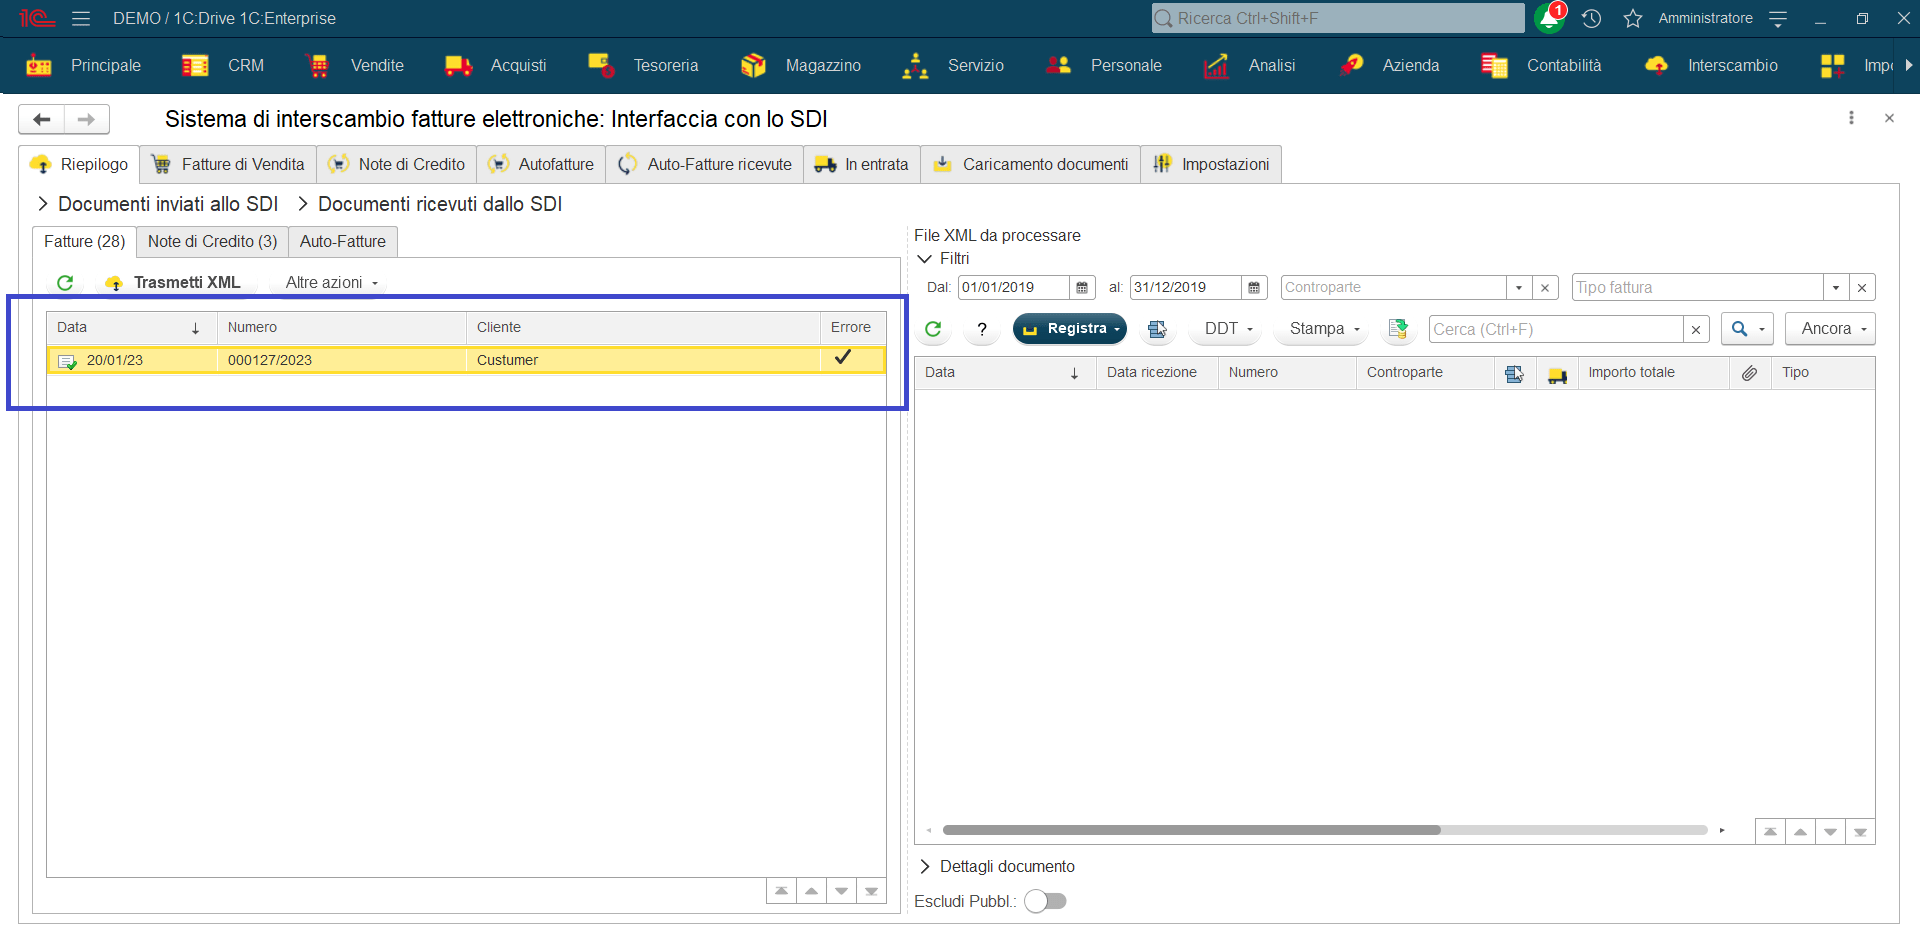Image resolution: width=1920 pixels, height=930 pixels.
Task: Navigate forward with the right arrow
Action: pos(87,119)
